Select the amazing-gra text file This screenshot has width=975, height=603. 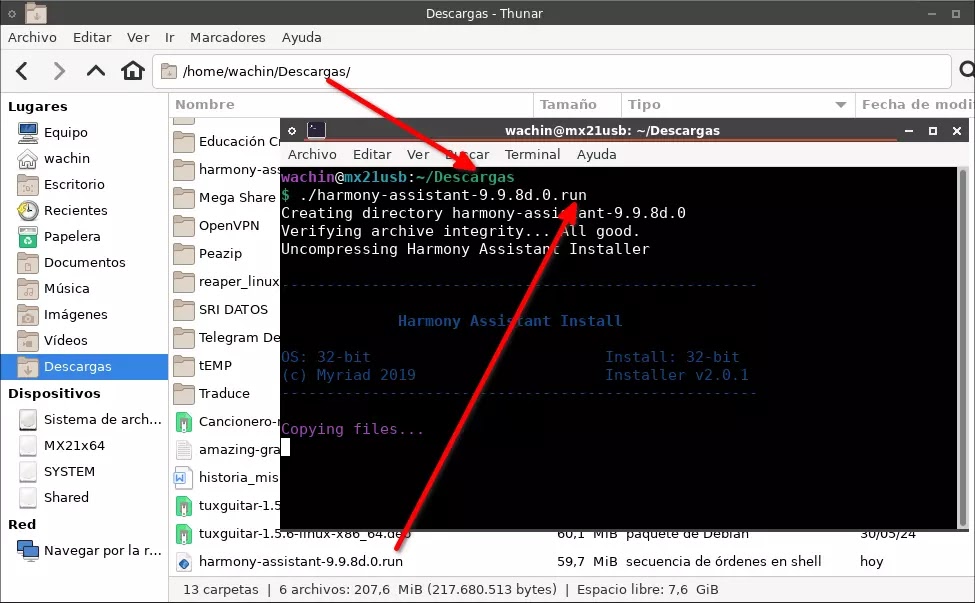[227, 449]
